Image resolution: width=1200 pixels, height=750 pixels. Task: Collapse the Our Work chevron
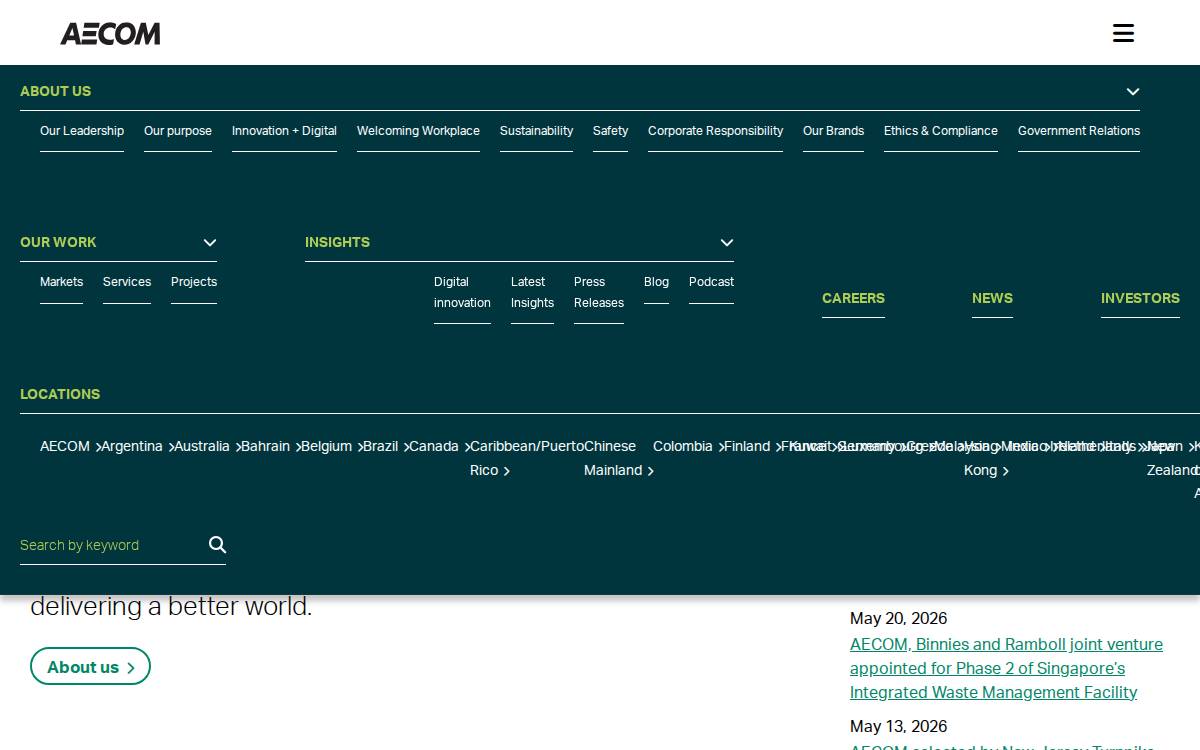pos(210,242)
